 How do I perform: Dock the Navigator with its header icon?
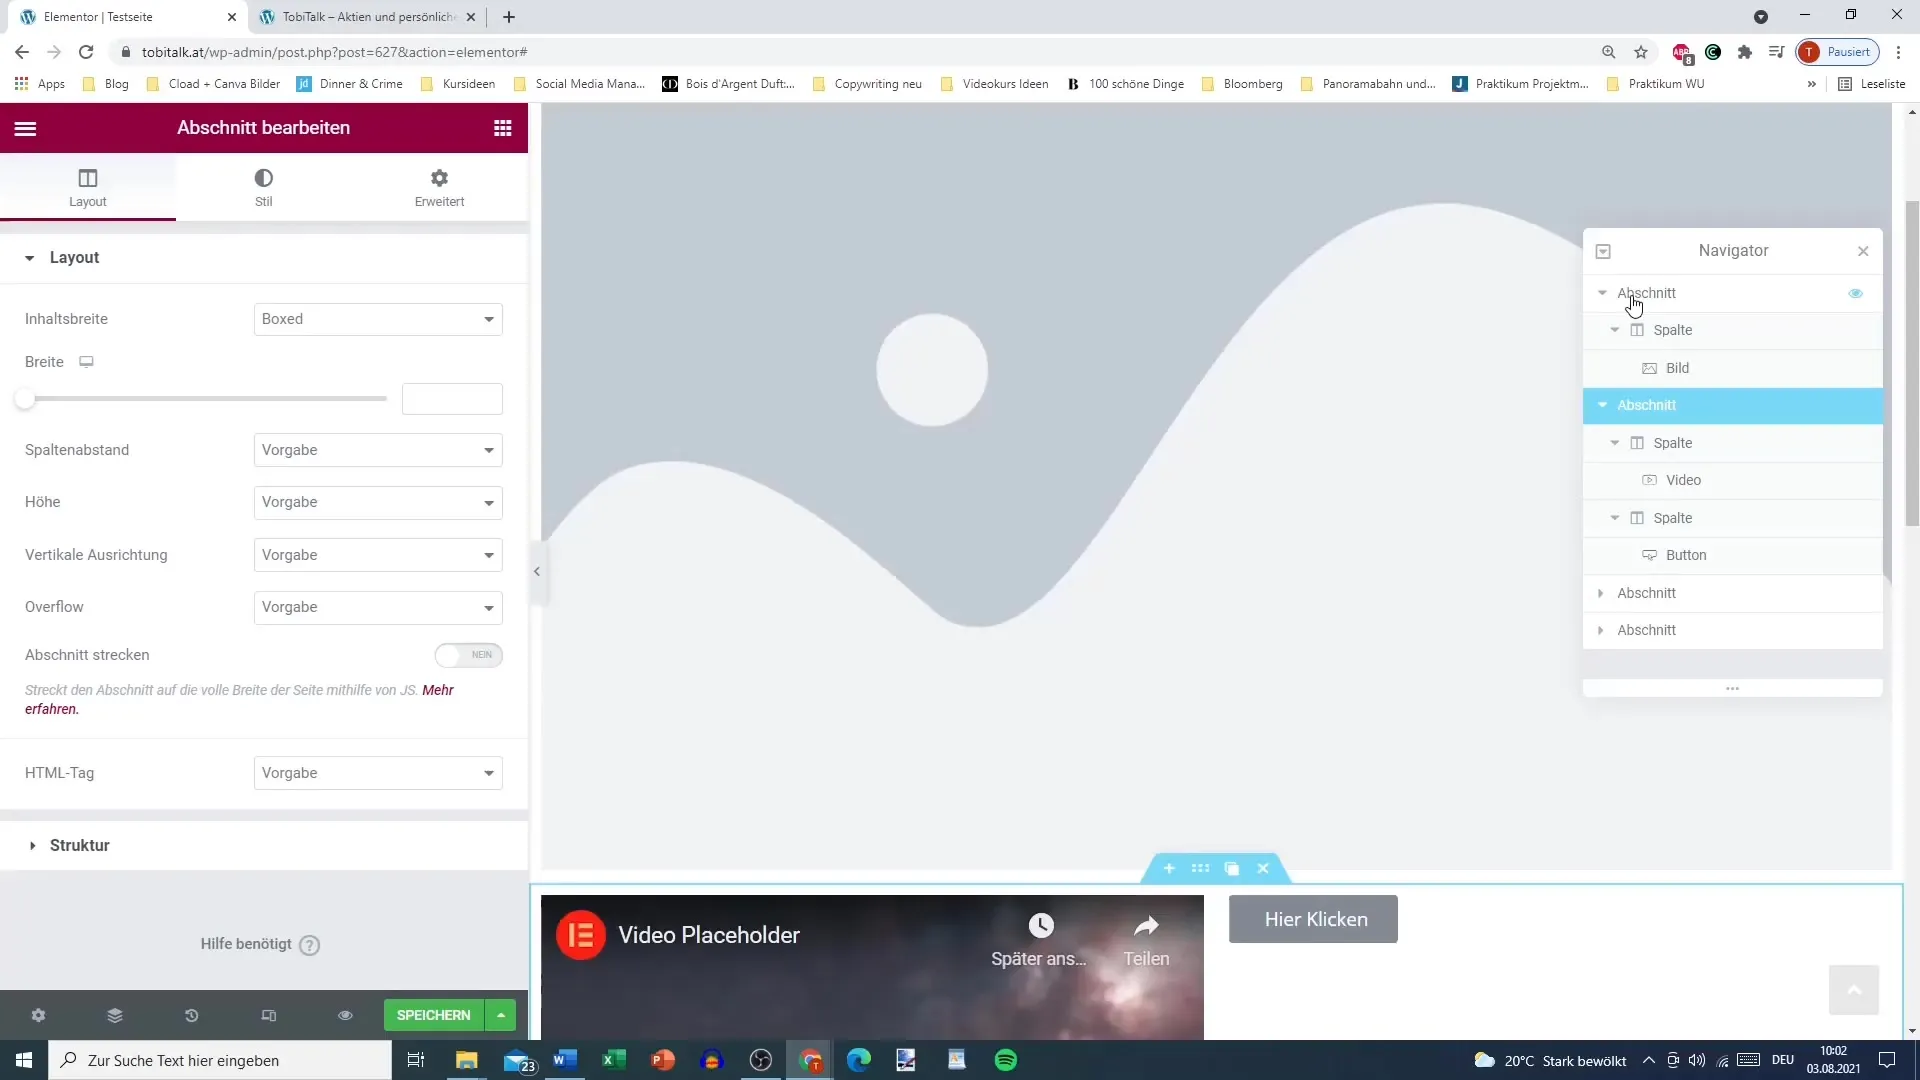click(x=1603, y=251)
